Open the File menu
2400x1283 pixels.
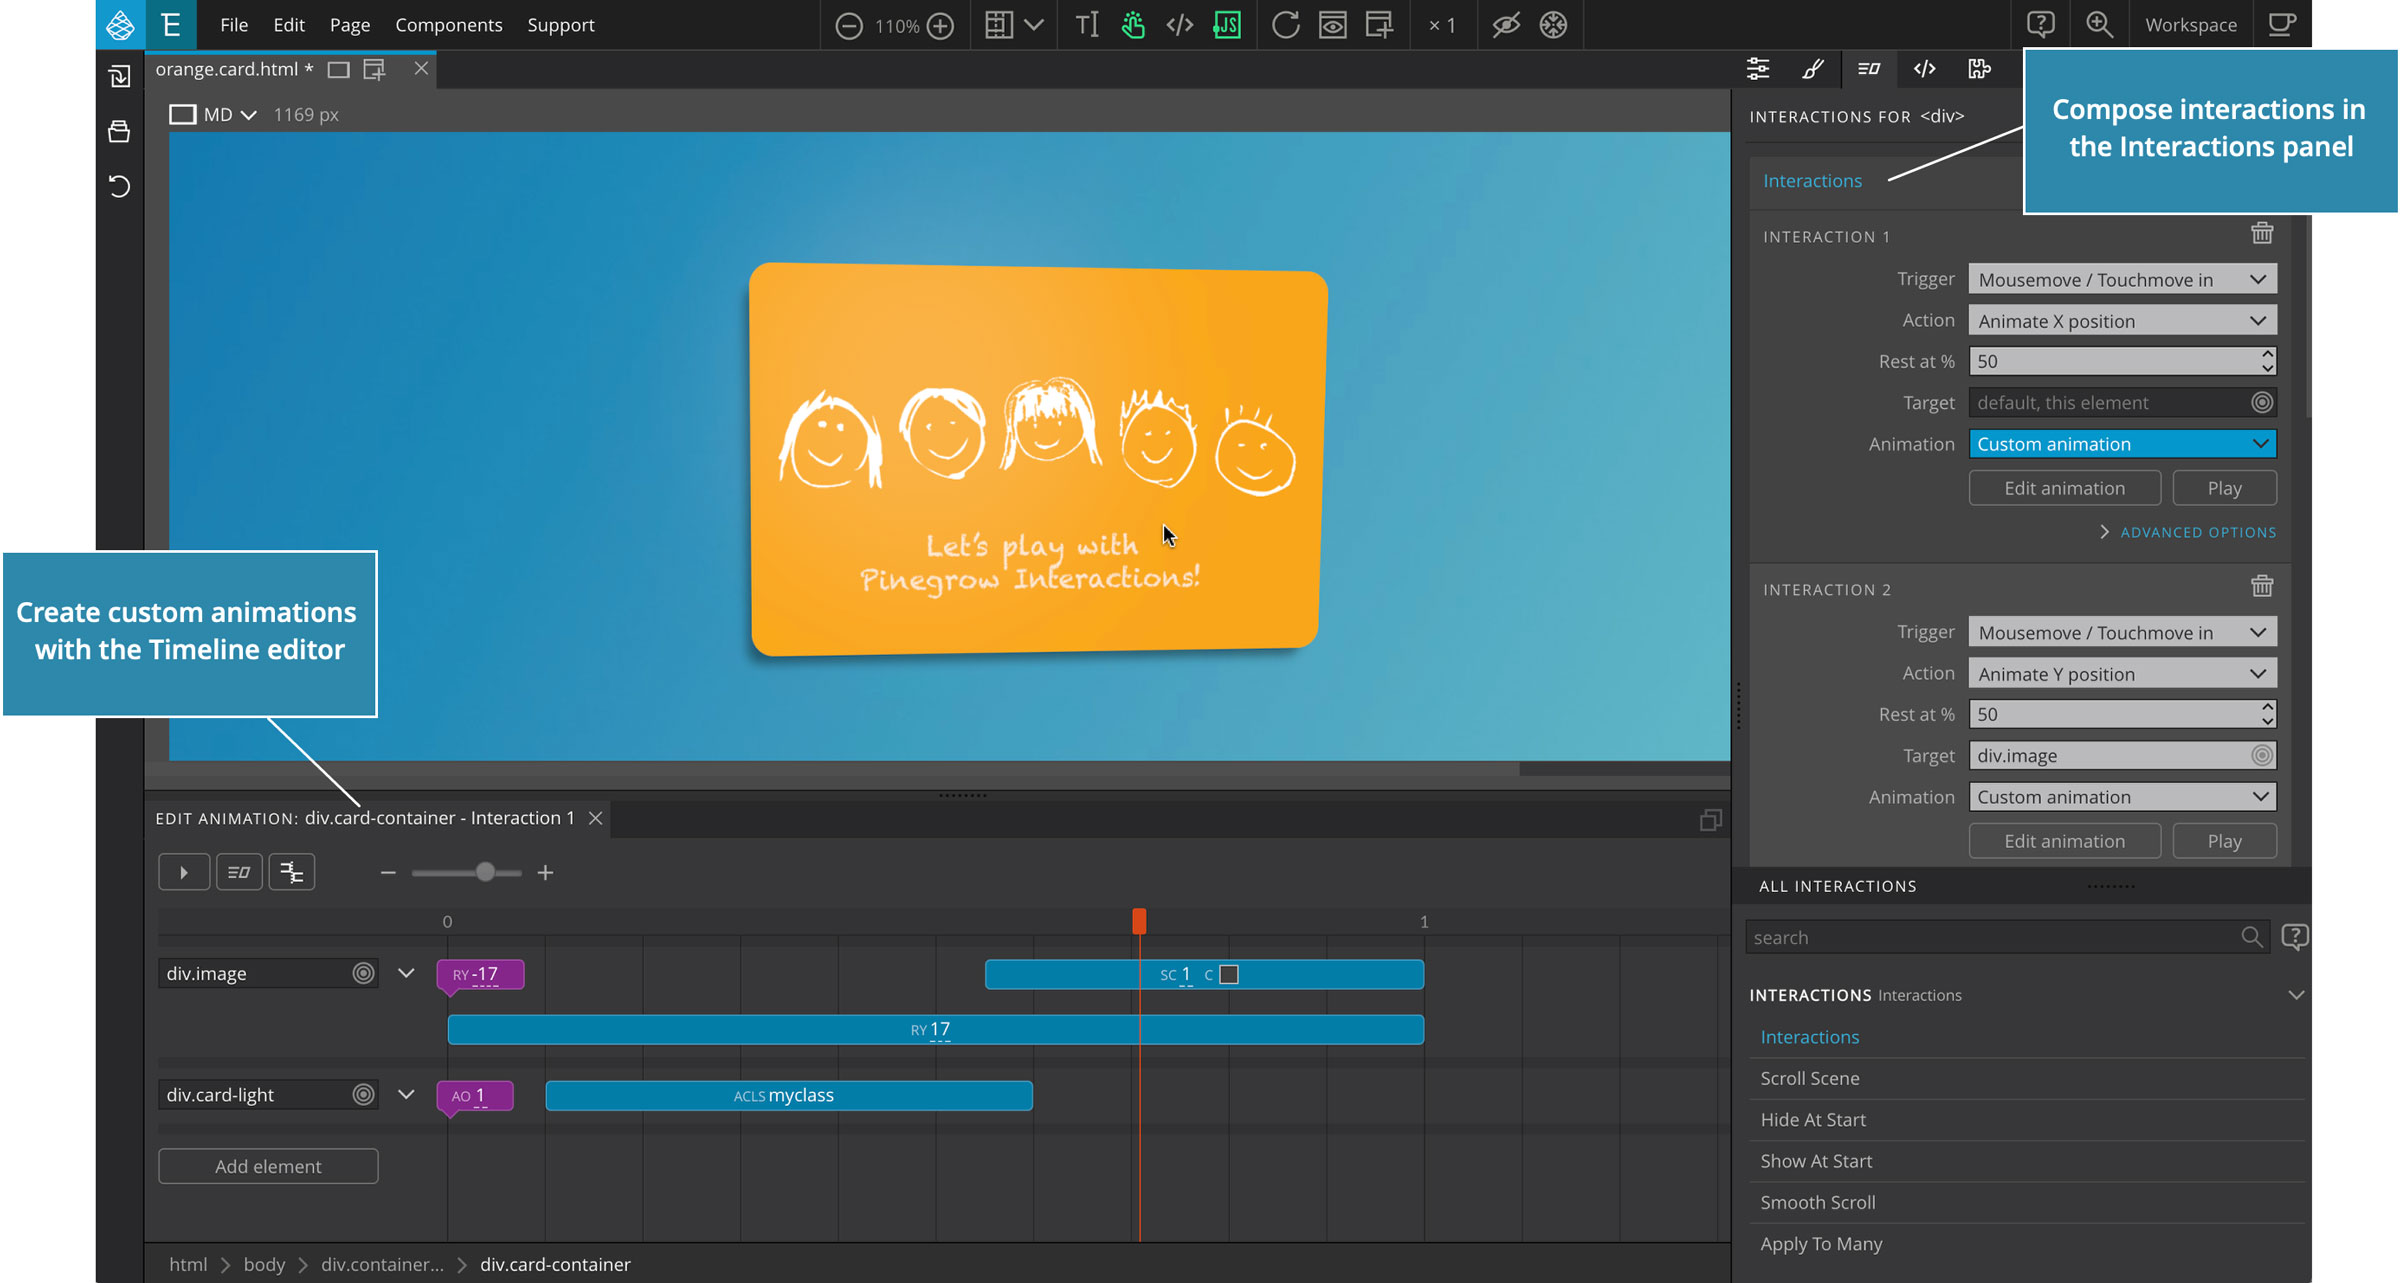[x=234, y=25]
